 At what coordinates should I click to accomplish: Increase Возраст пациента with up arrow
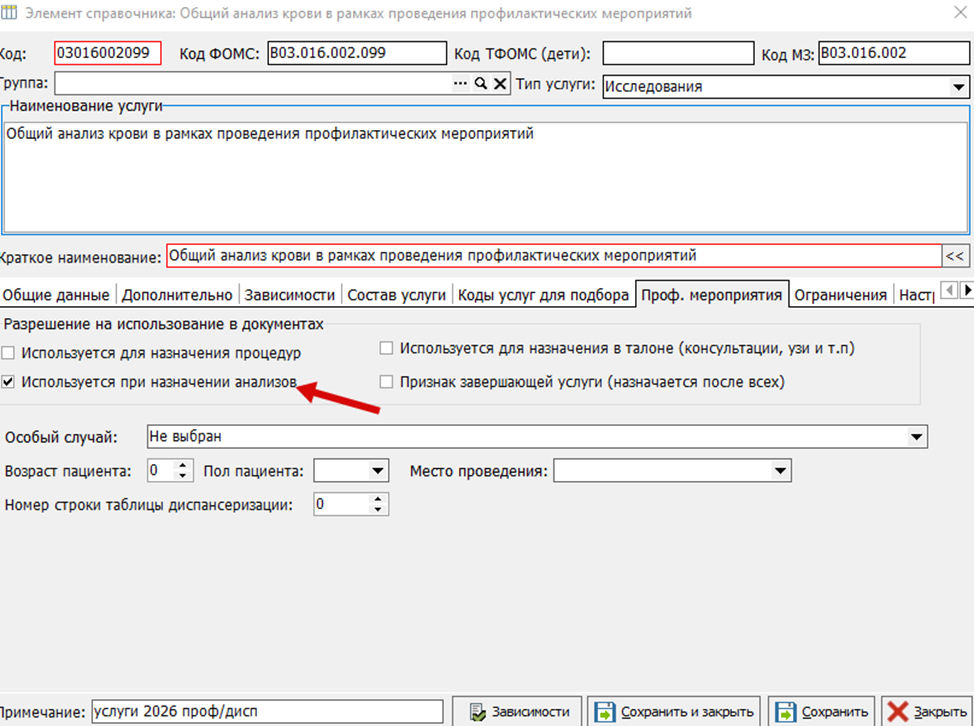(183, 465)
